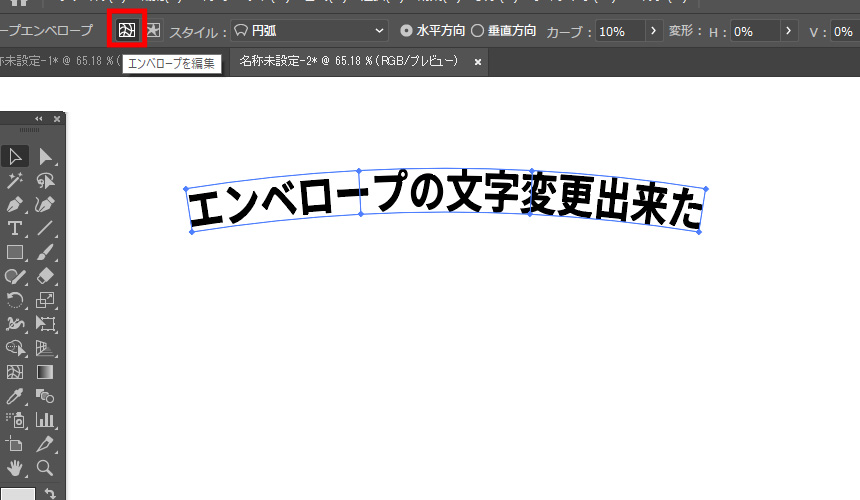860x500 pixels.
Task: Select the Rectangle tool
Action: 15,252
